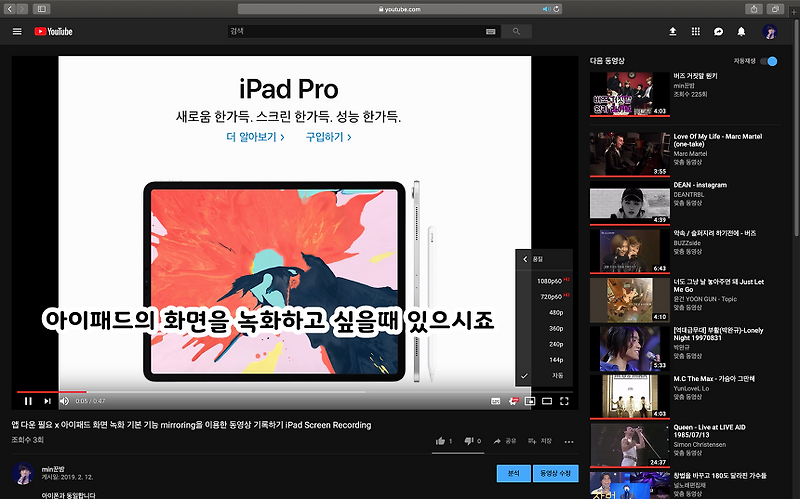This screenshot has width=800, height=499.
Task: Click the share button under video
Action: click(x=505, y=441)
